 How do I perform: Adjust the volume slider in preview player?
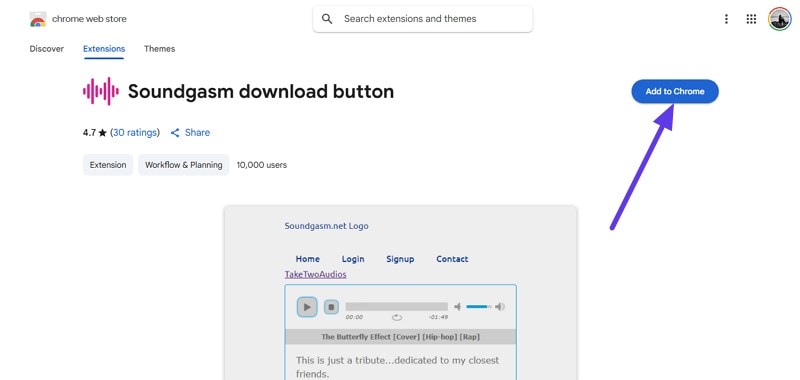coord(479,307)
